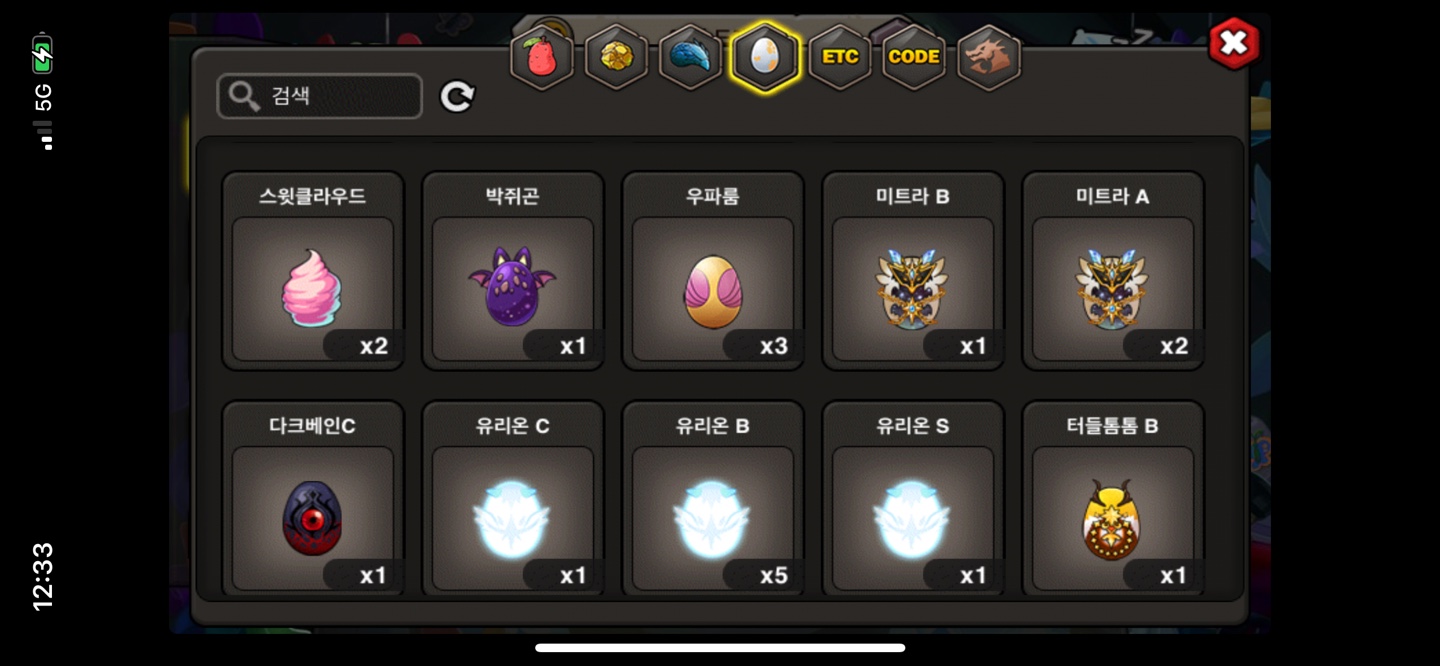Open the blue feather category tab
Screen dimensions: 1440x666
(691, 57)
